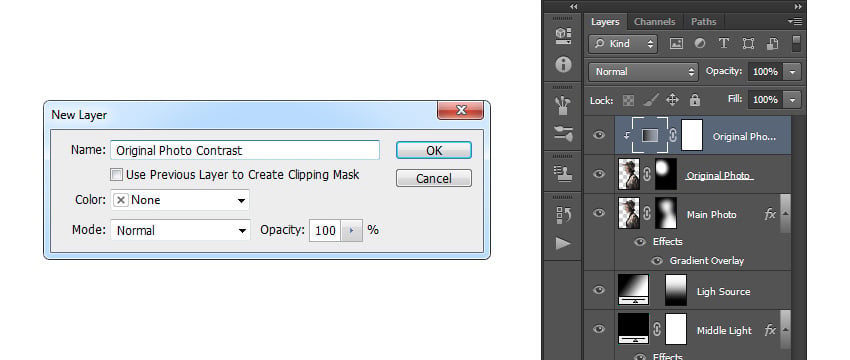
Task: Filter layers by type layers icon
Action: [x=723, y=44]
